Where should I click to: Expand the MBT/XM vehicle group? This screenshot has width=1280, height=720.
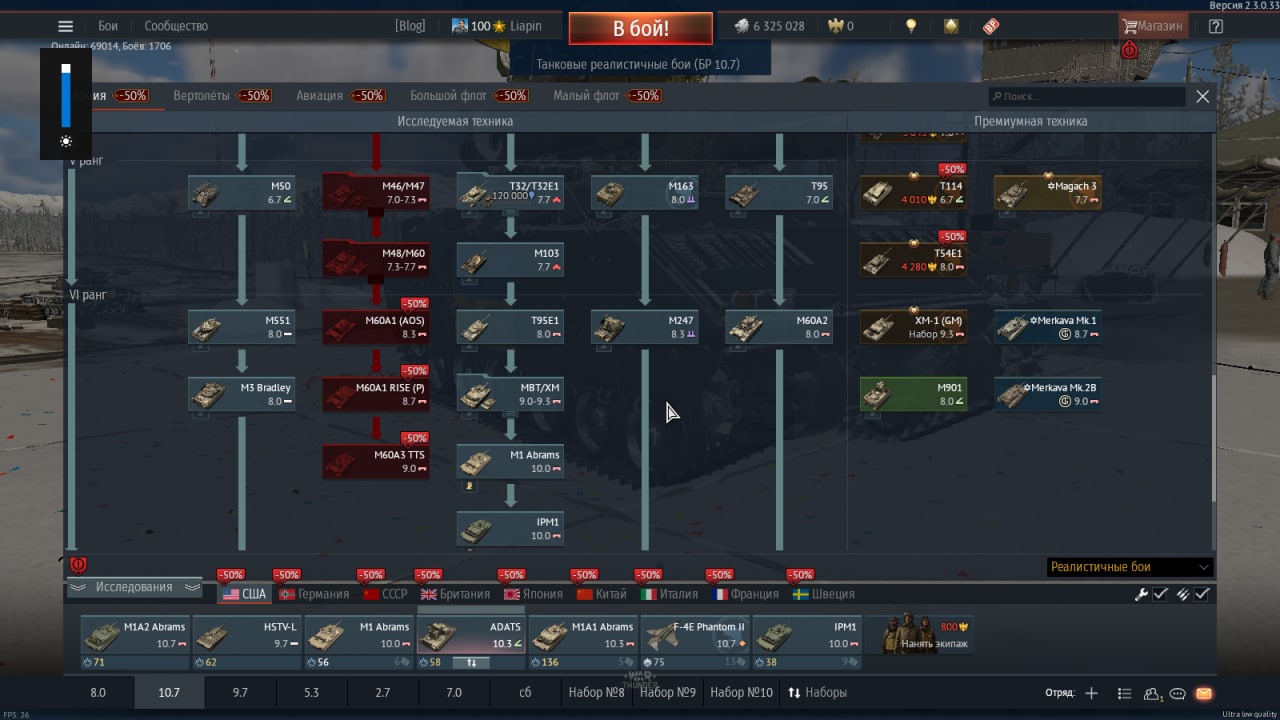510,394
